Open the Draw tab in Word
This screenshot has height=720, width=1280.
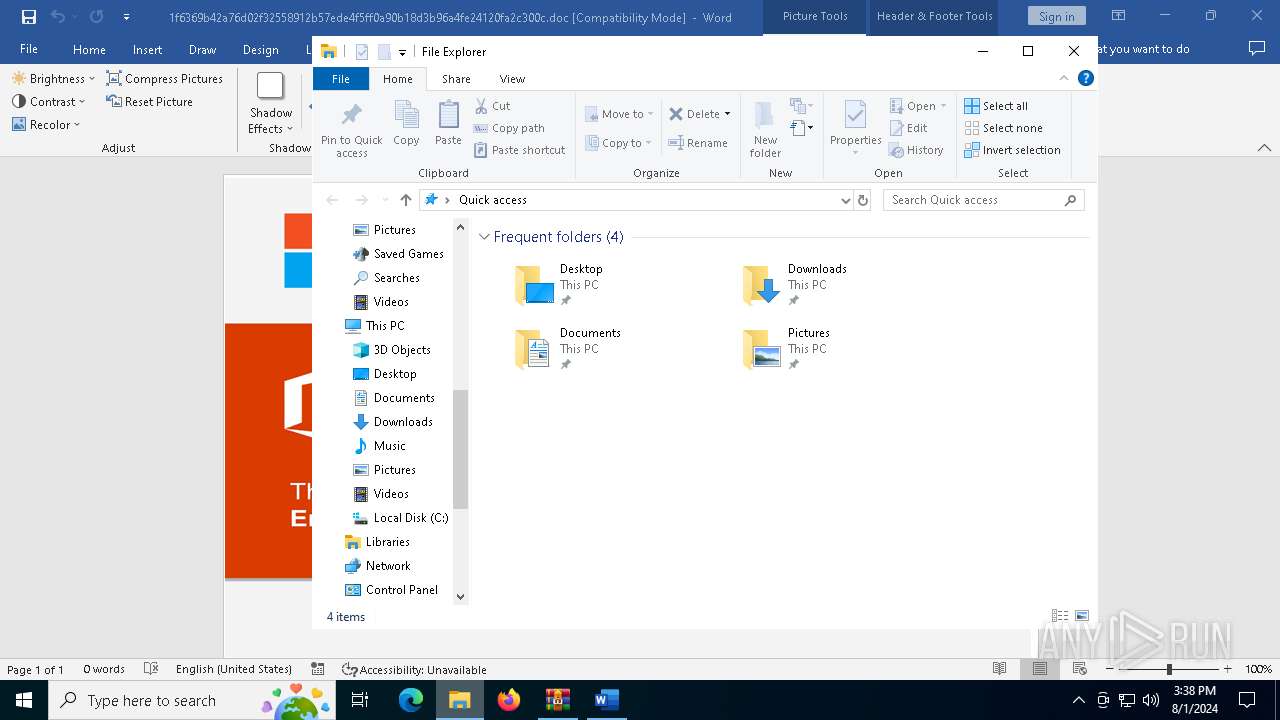point(202,49)
